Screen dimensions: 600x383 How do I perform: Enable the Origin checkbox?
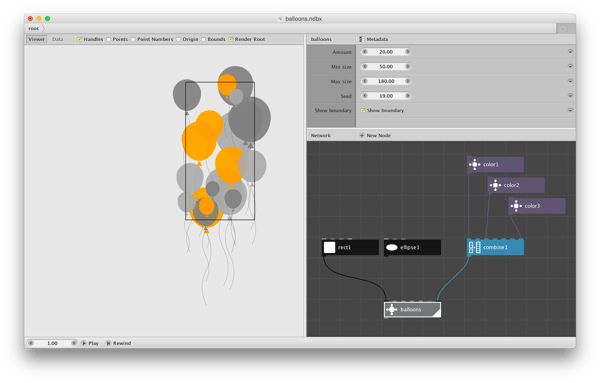(x=178, y=39)
